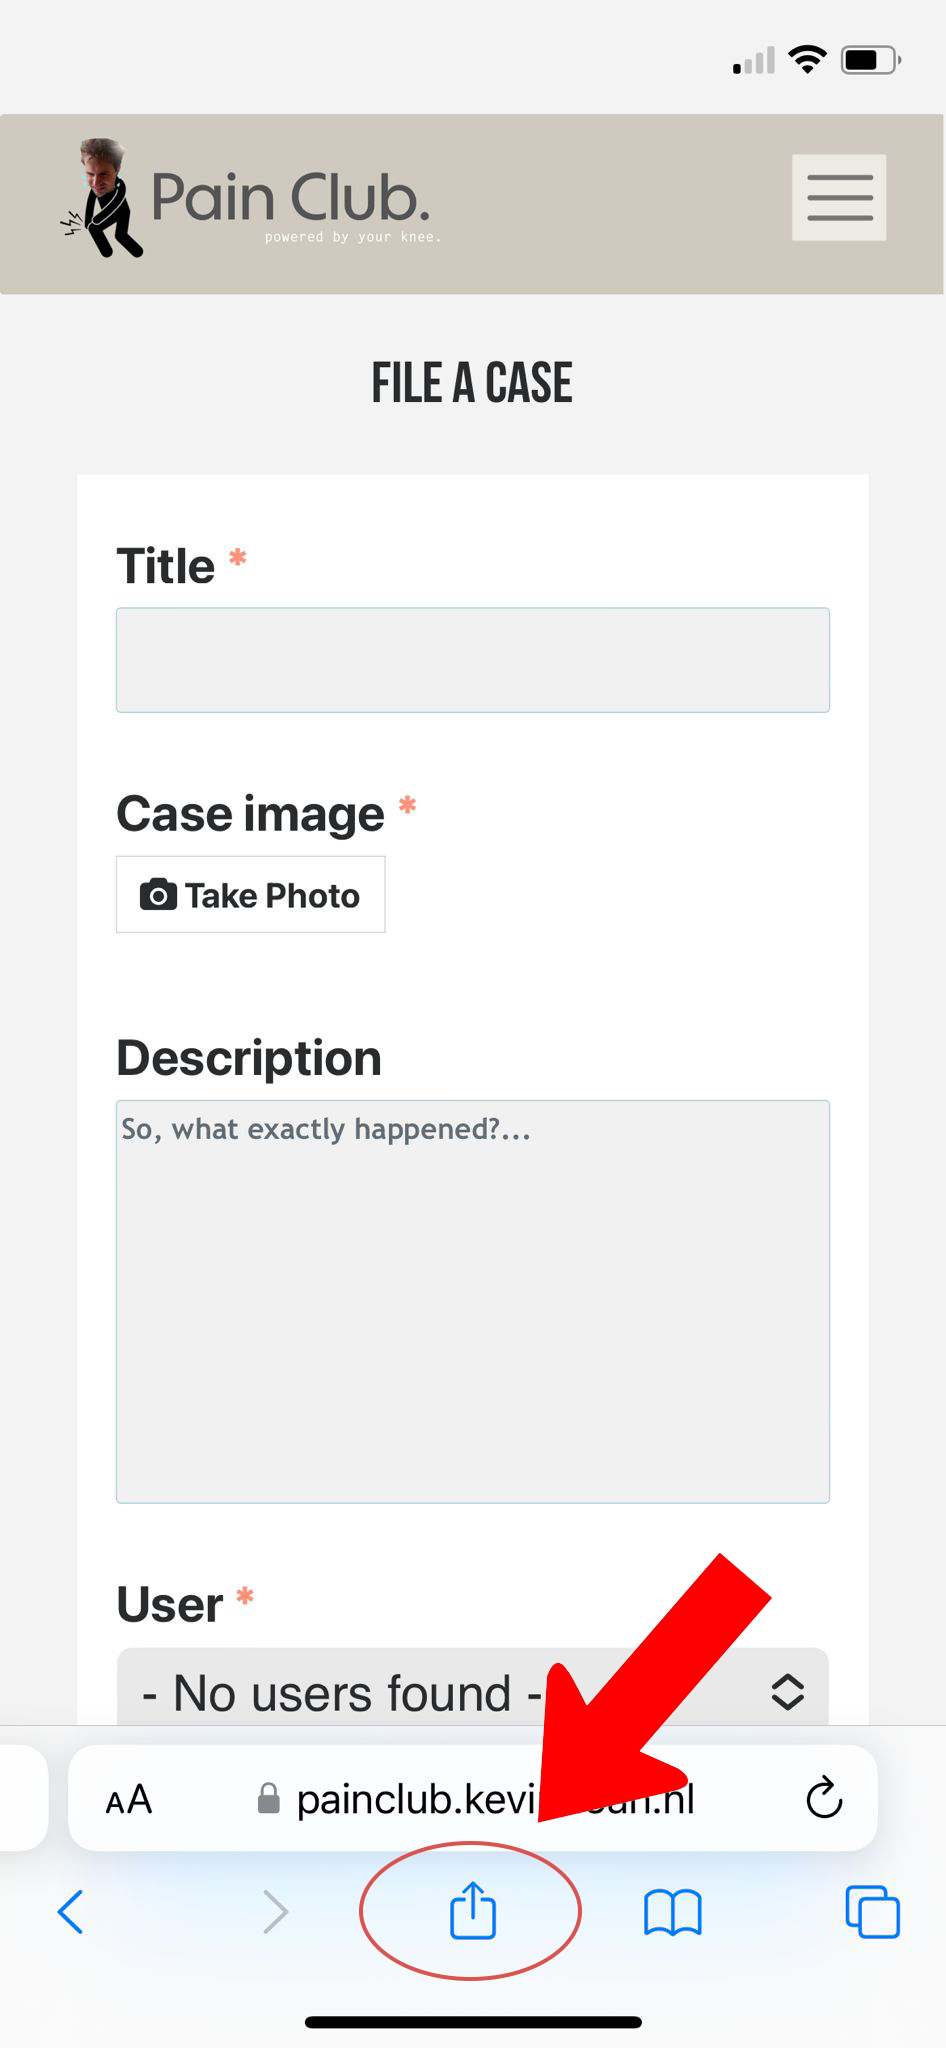Tap the lock icon in address bar
This screenshot has width=946, height=2048.
pyautogui.click(x=269, y=1799)
